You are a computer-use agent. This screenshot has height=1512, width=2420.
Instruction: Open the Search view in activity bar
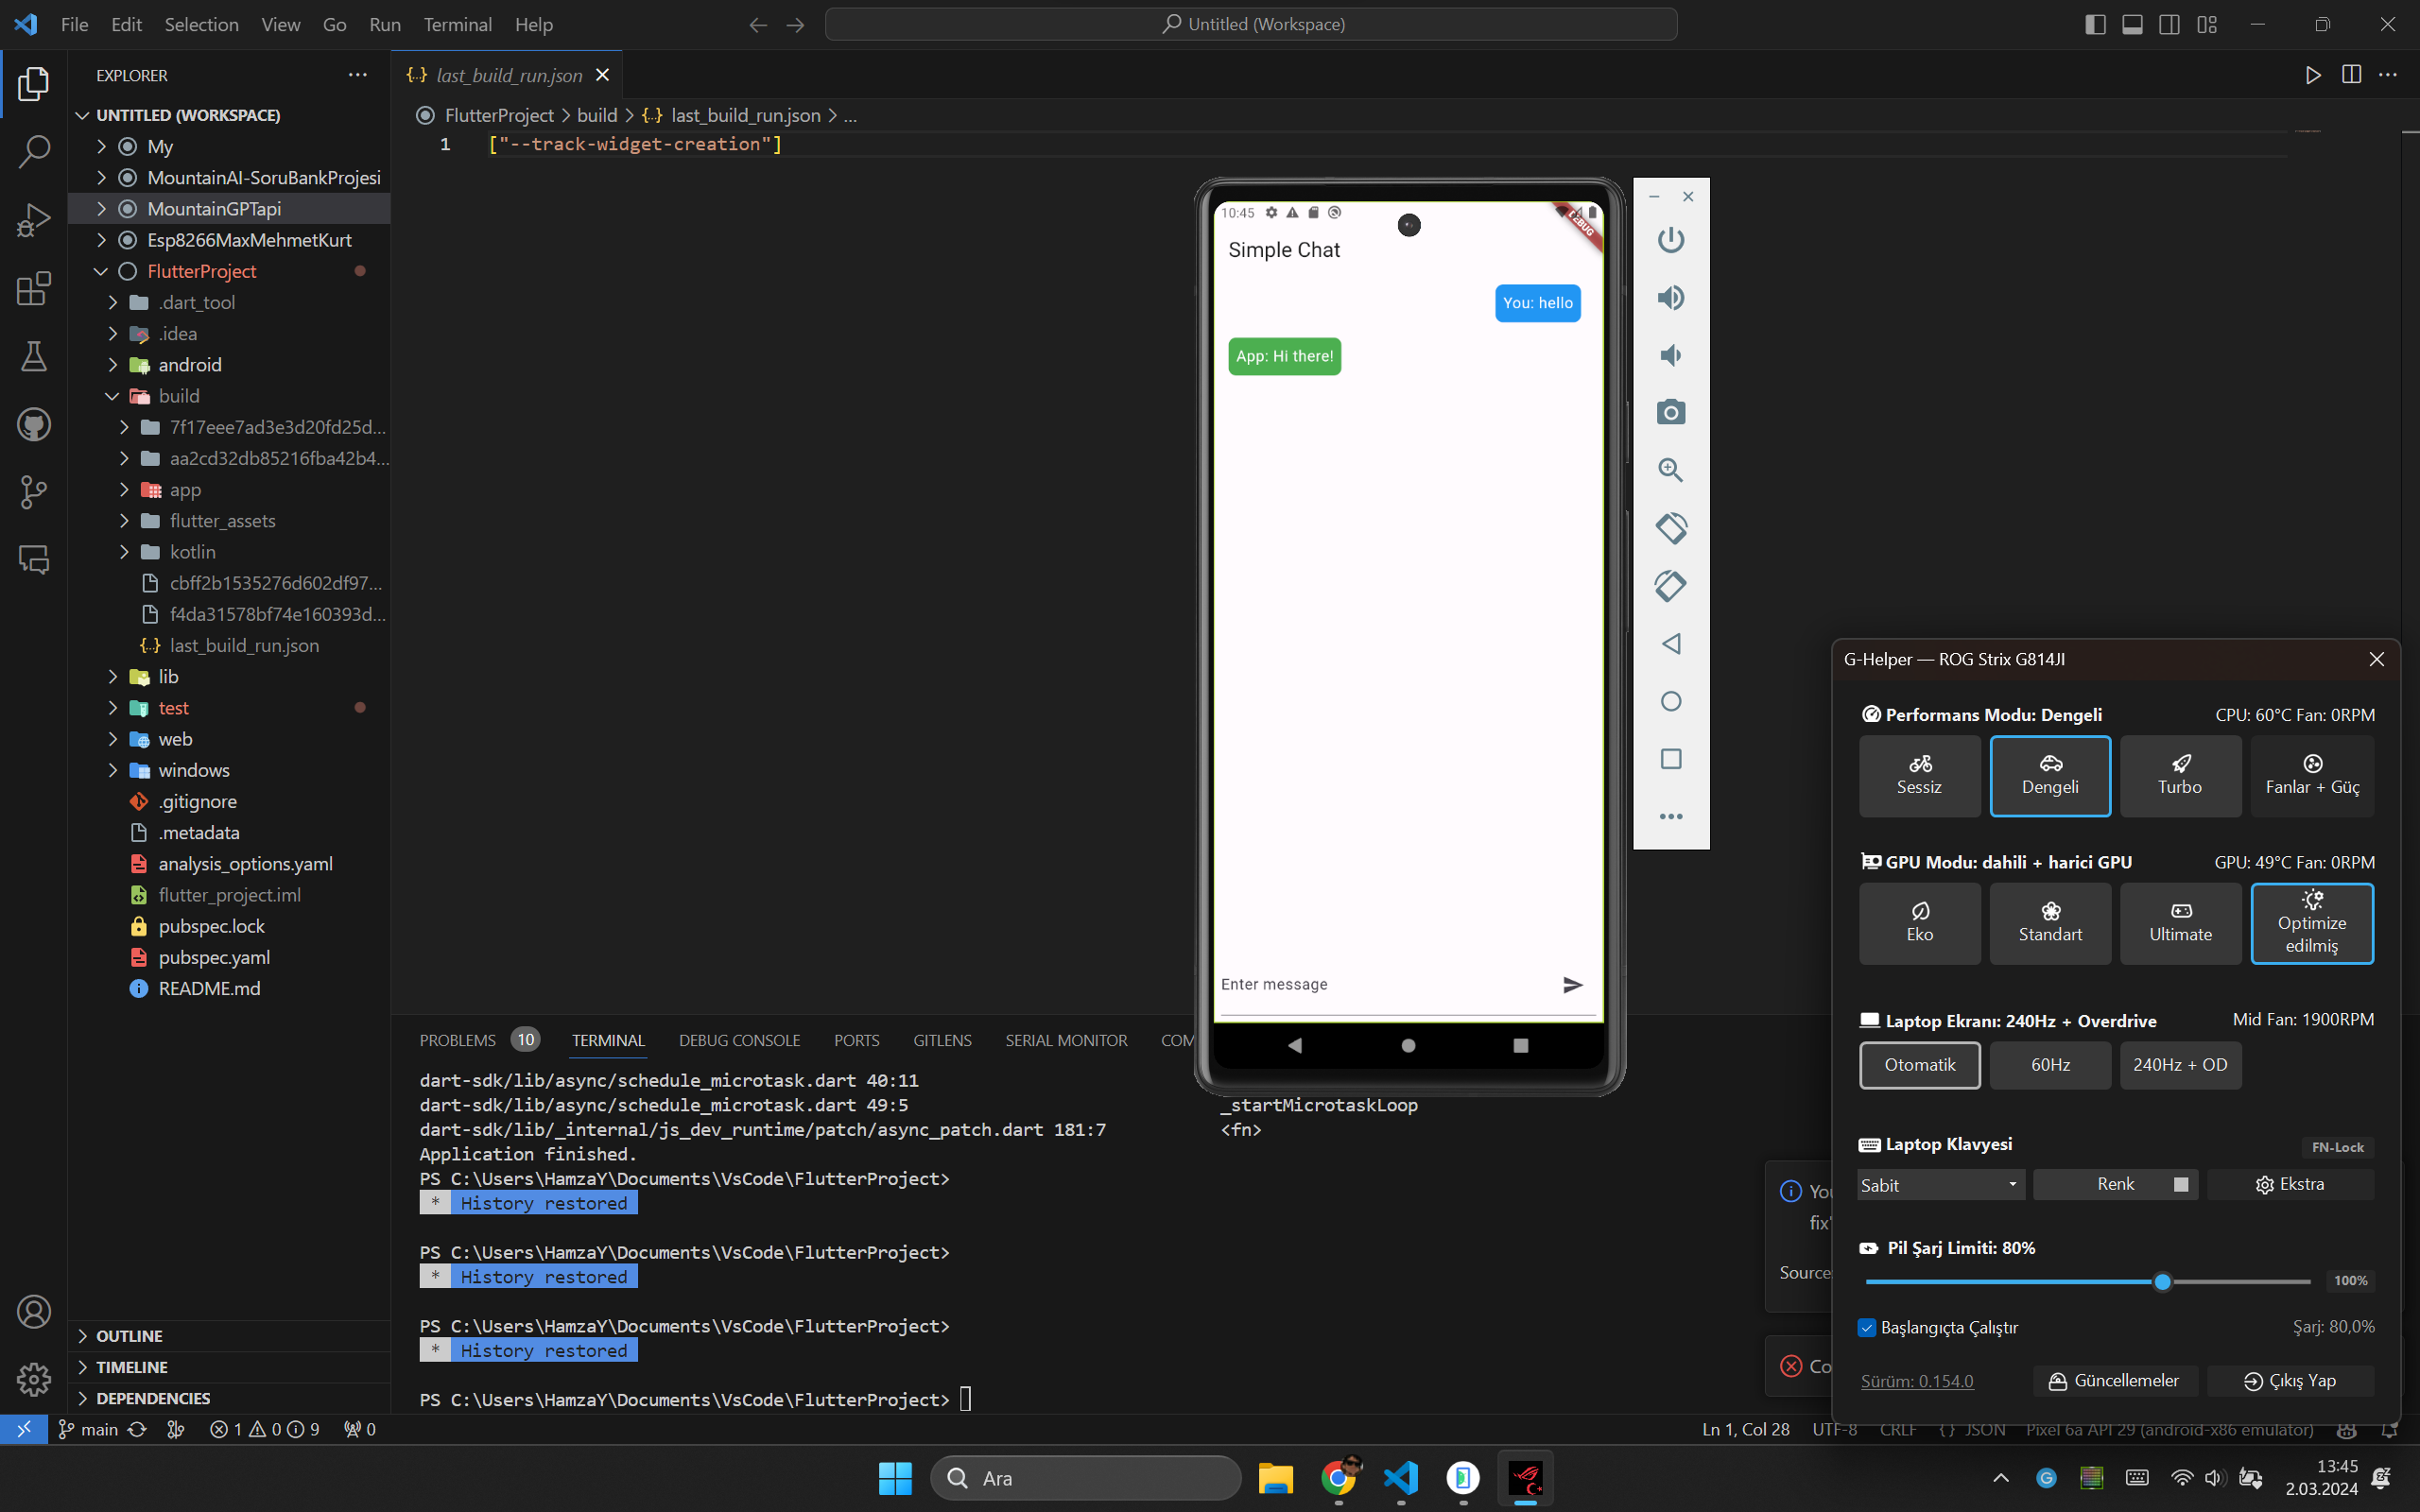(34, 152)
